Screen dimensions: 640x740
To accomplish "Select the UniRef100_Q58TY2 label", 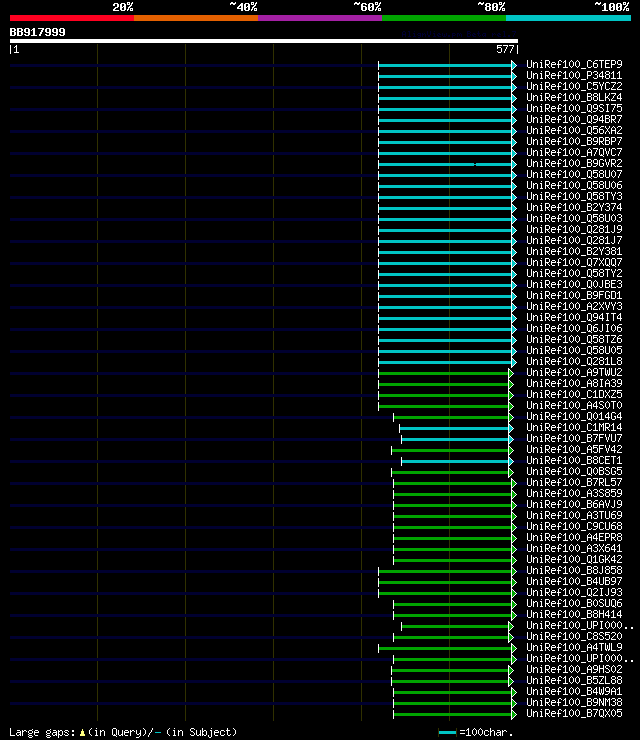I will (574, 274).
